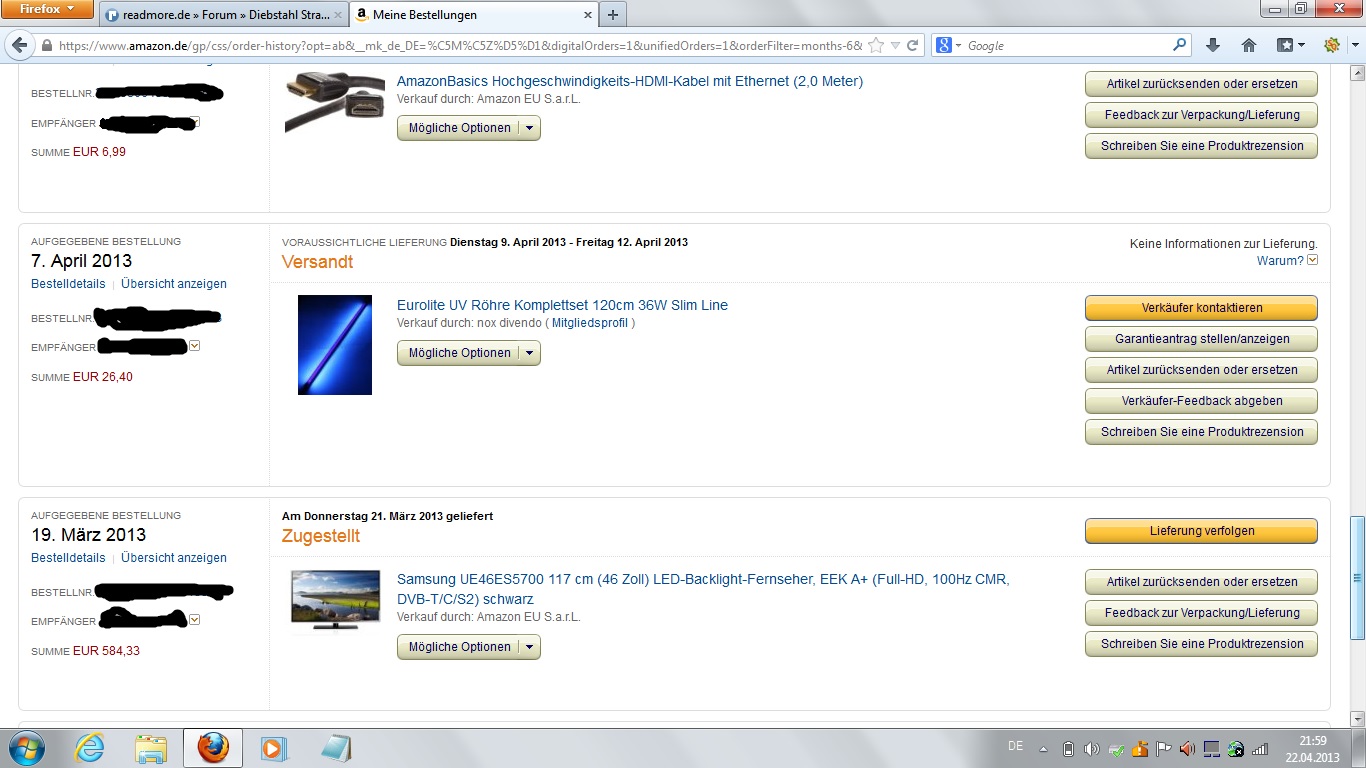1366x768 pixels.
Task: Go back with the browser back arrow
Action: 18,45
